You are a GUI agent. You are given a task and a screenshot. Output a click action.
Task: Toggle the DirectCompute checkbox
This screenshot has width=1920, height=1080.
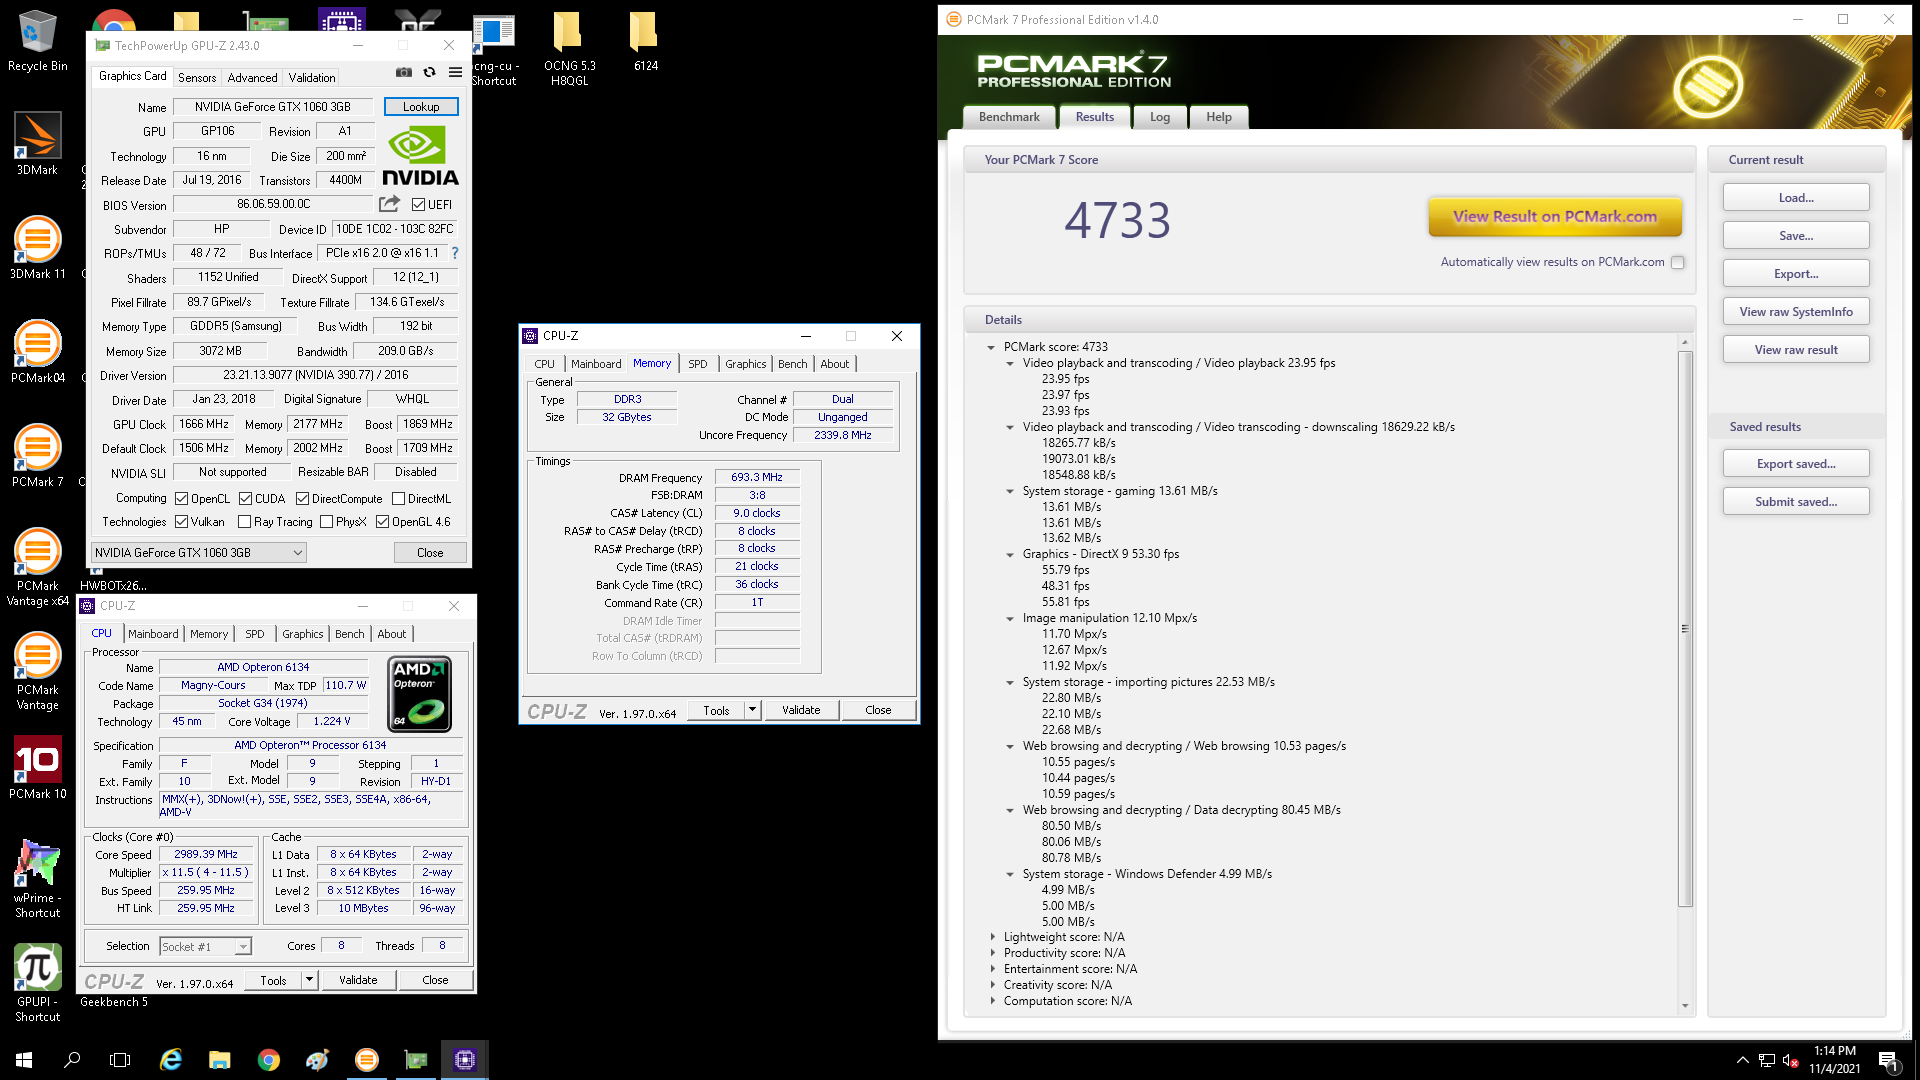coord(302,498)
